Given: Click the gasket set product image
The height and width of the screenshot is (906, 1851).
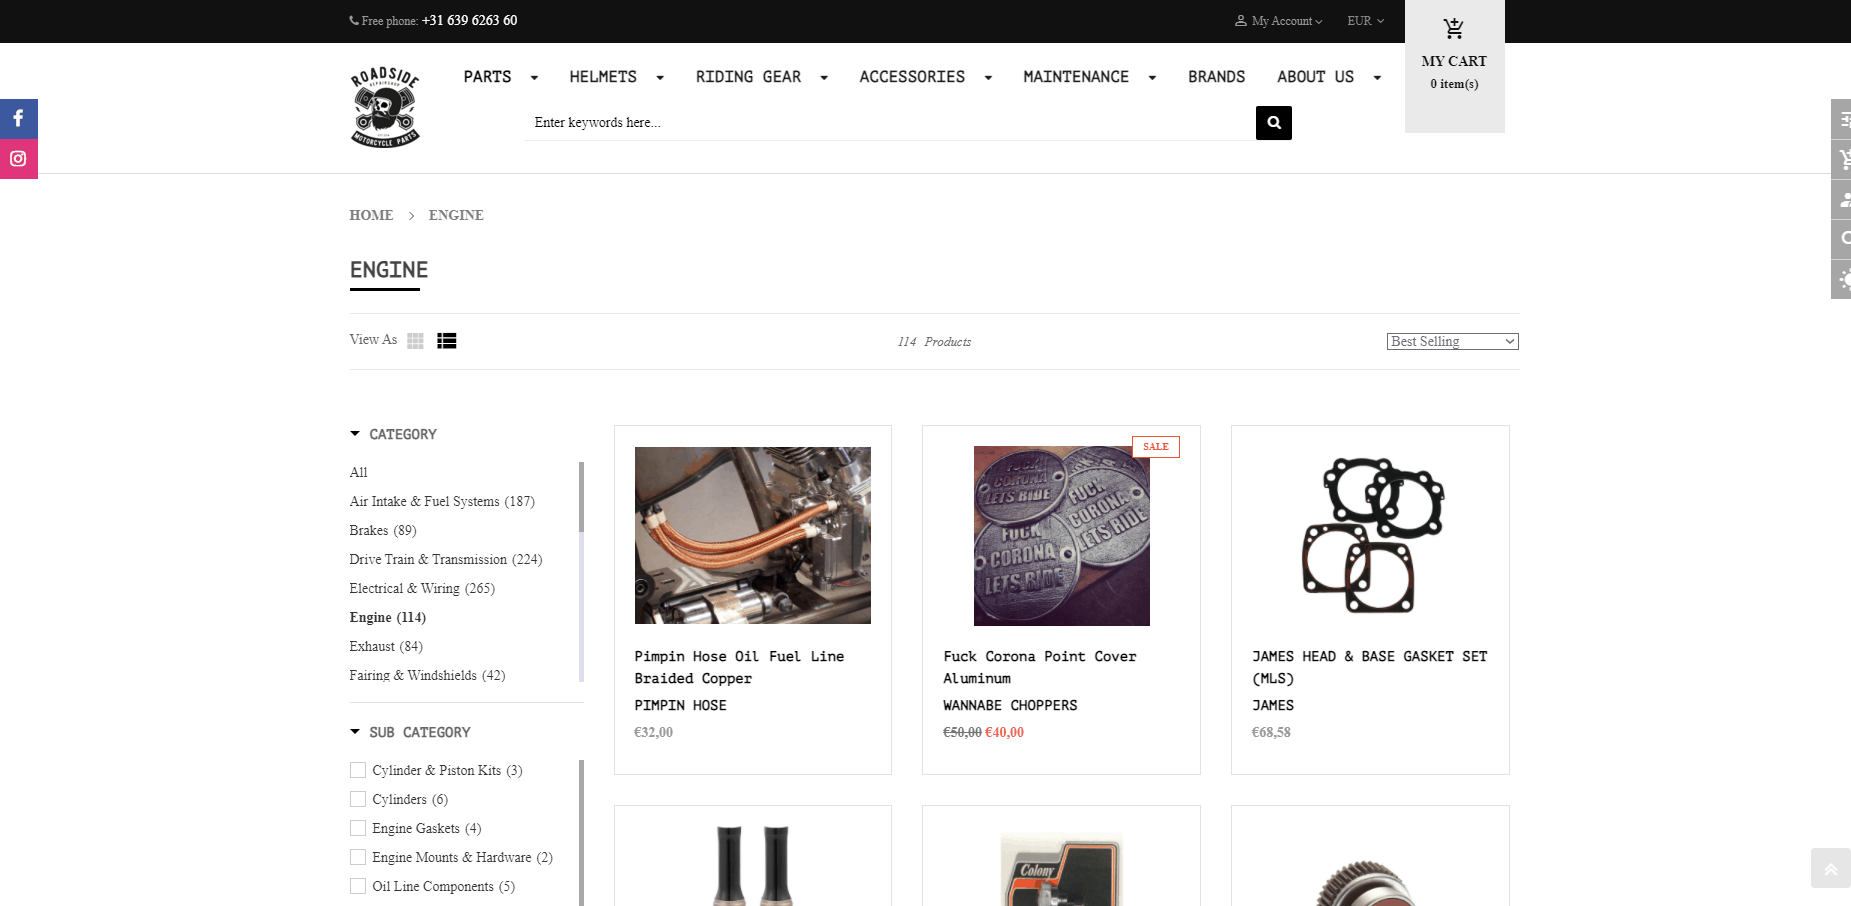Looking at the screenshot, I should point(1371,535).
